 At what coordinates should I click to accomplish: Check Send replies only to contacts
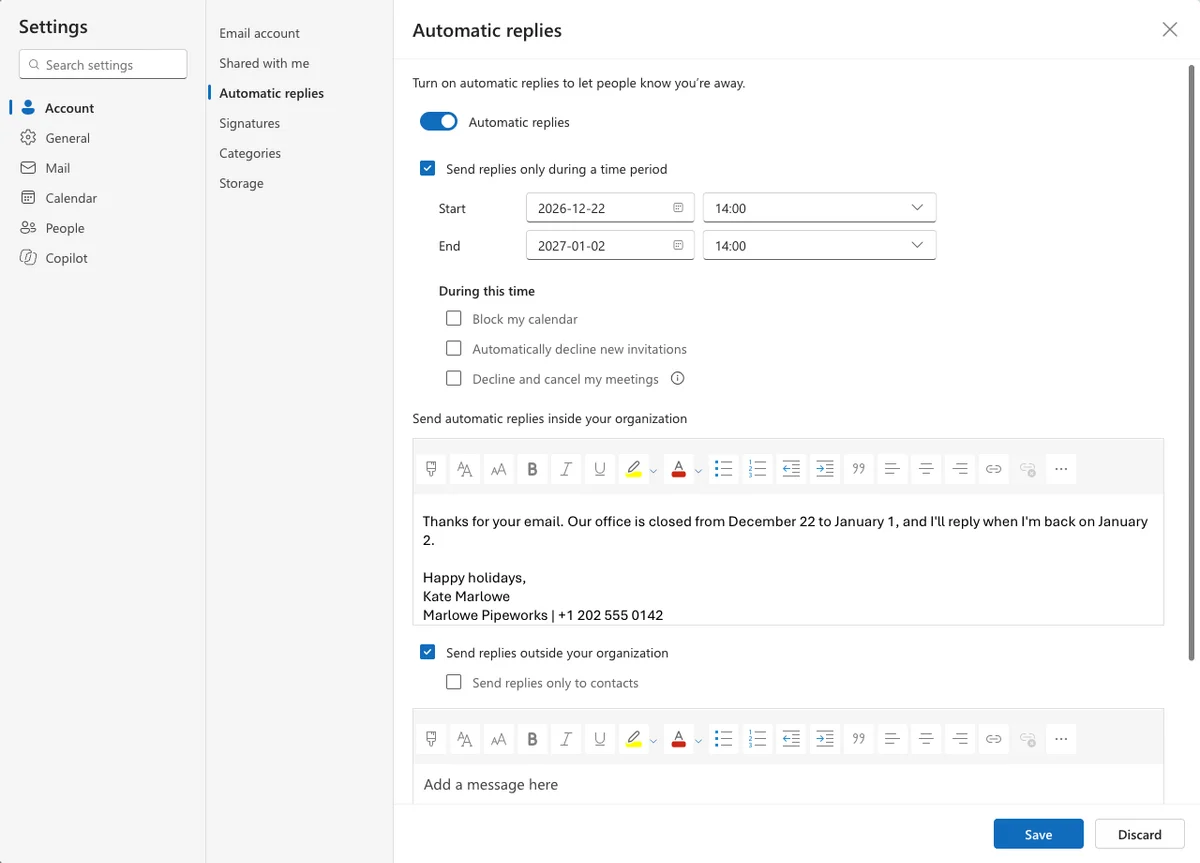coord(454,683)
